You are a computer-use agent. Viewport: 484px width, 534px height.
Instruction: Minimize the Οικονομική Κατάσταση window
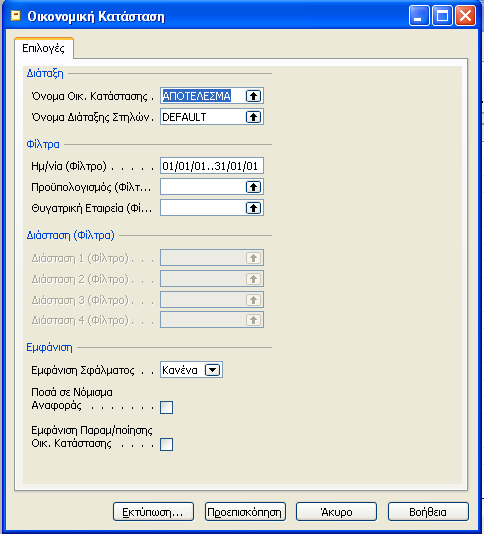(419, 15)
